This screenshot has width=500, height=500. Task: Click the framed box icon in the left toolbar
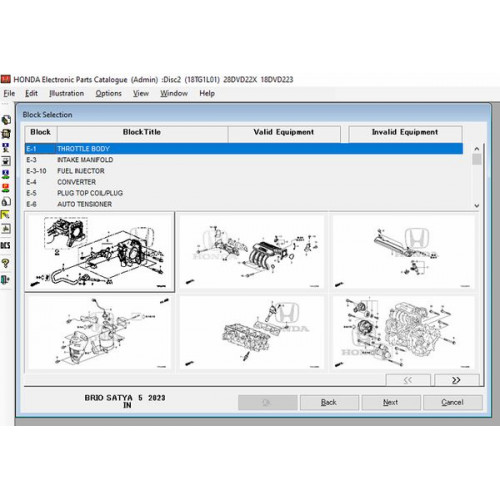(6, 161)
